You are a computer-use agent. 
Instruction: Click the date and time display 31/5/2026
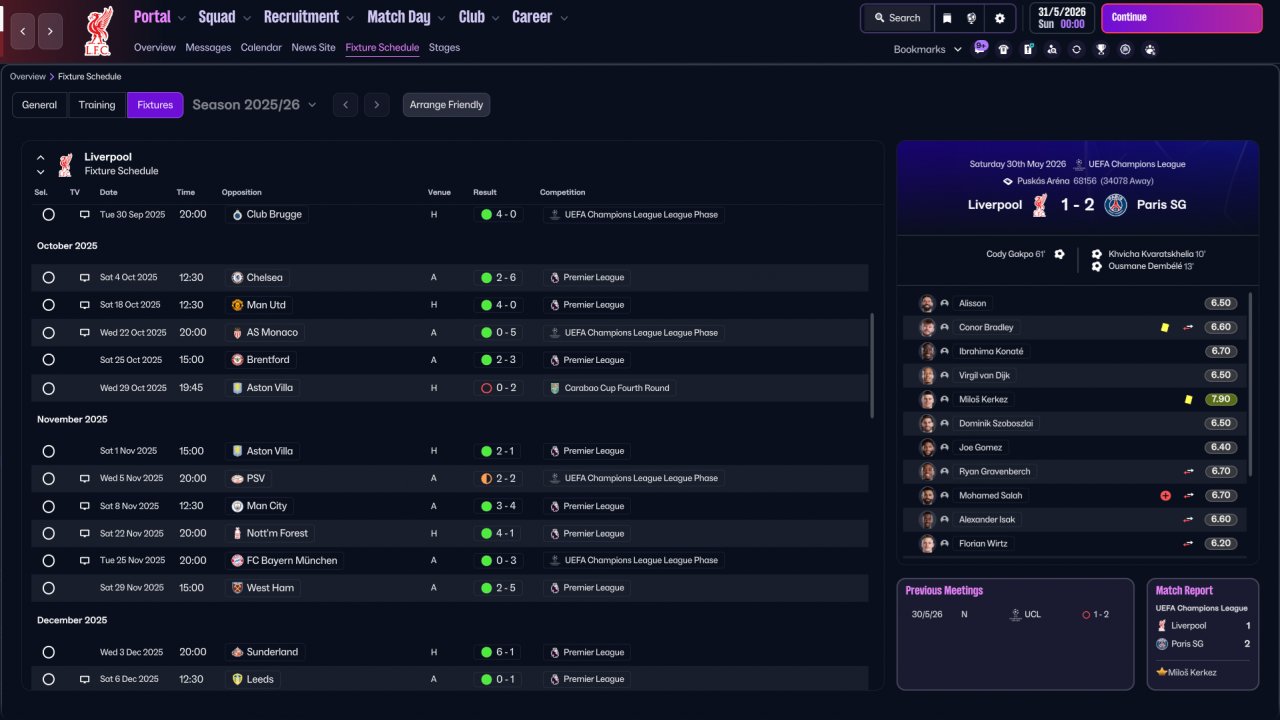(1060, 18)
